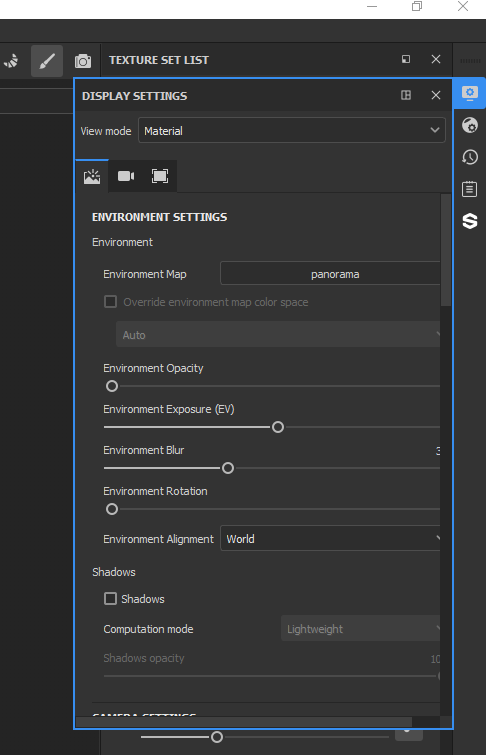
Task: Click the Environment Exposure slider handle
Action: [278, 427]
